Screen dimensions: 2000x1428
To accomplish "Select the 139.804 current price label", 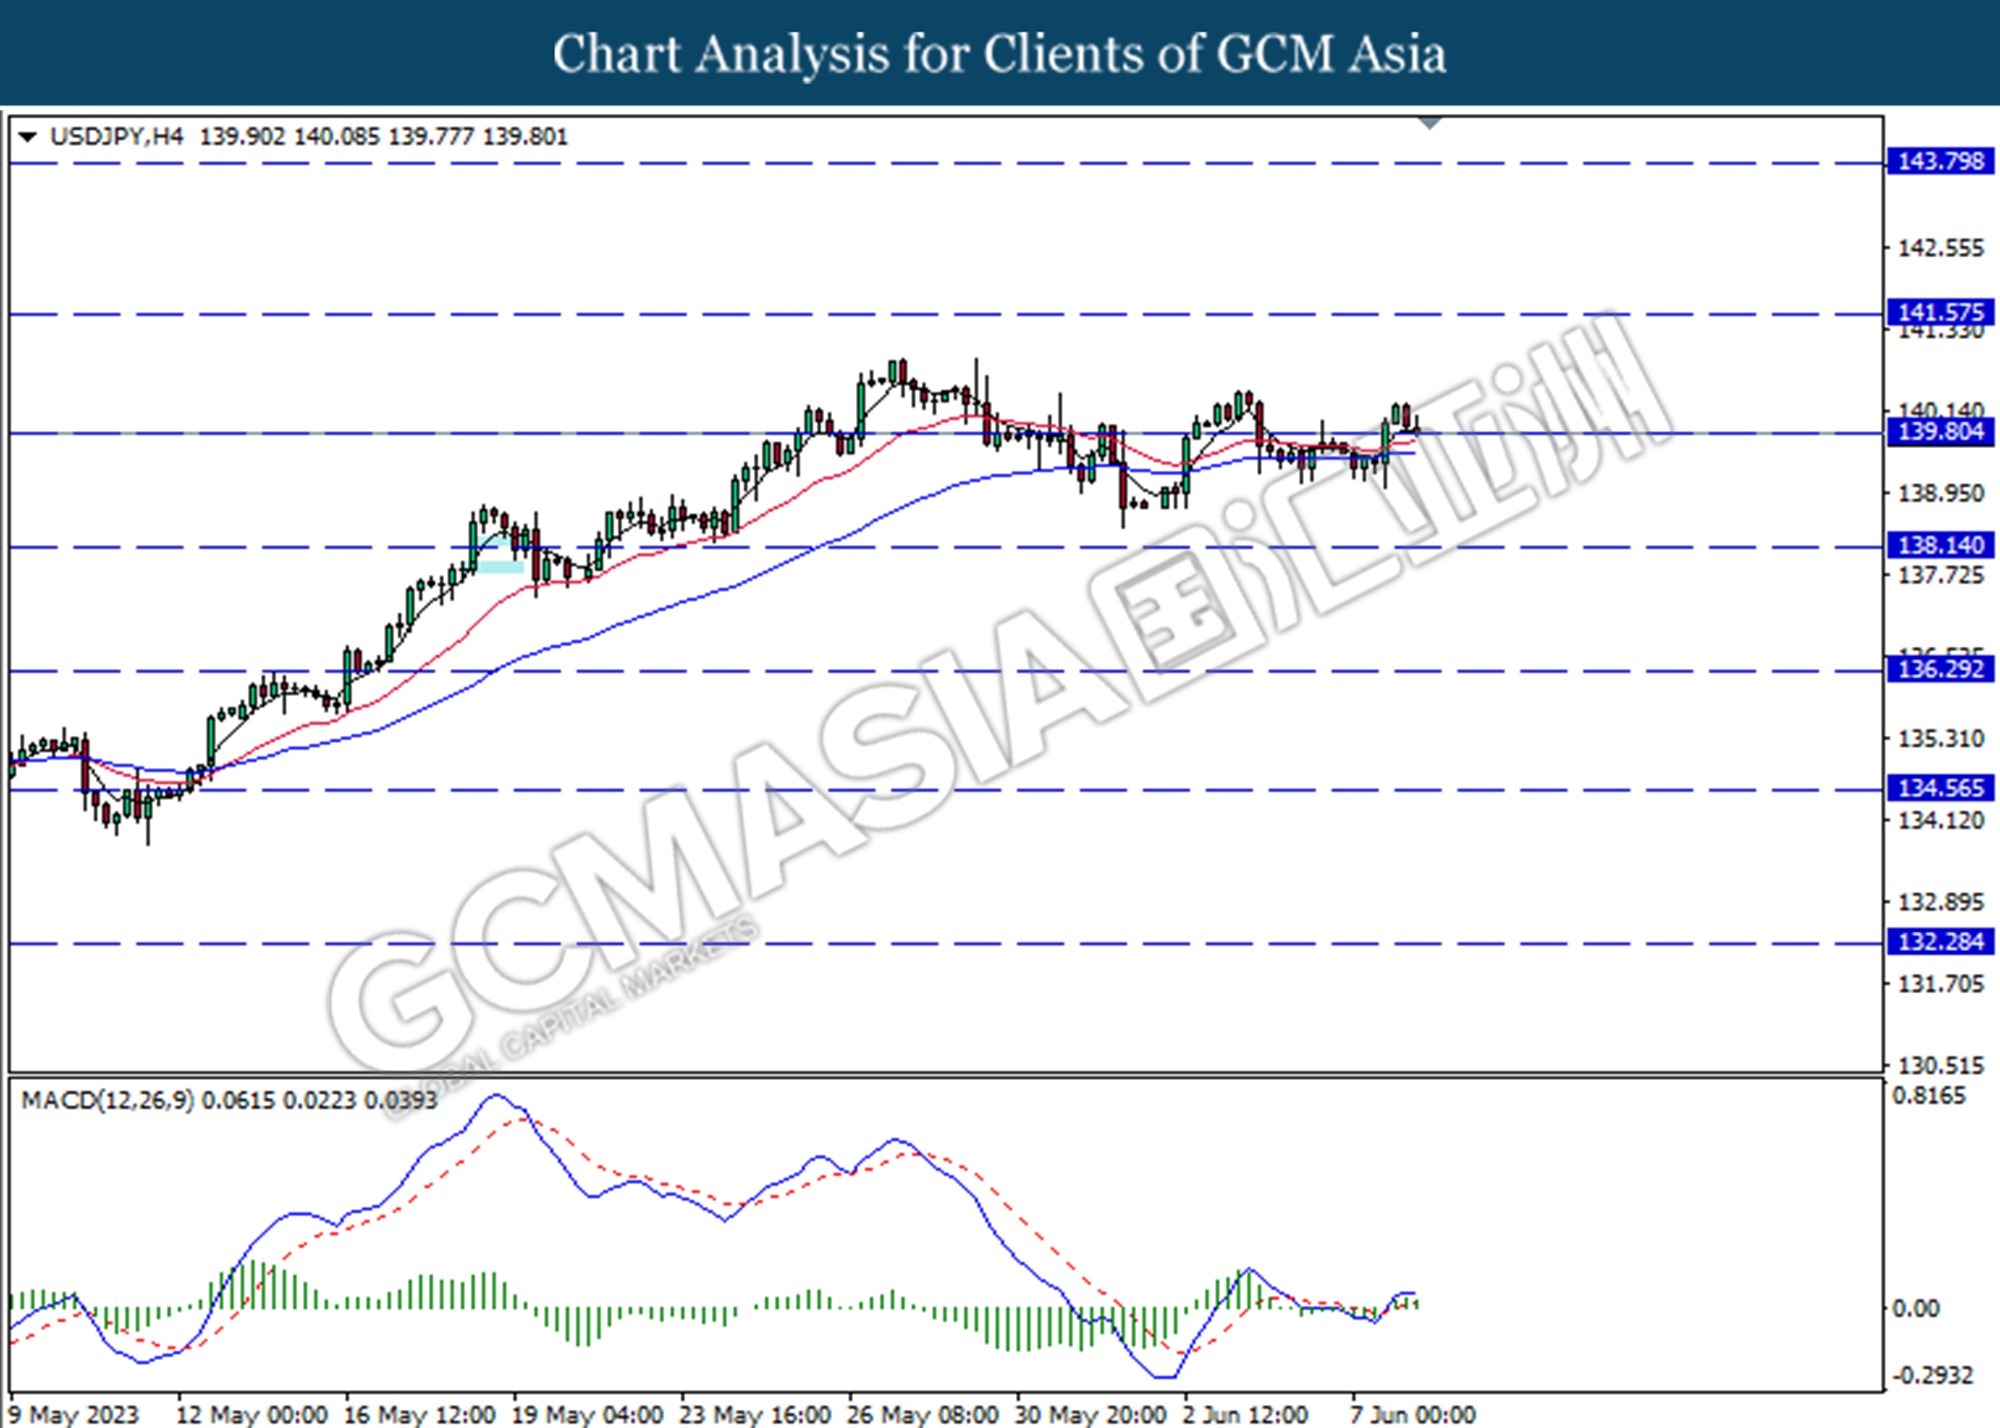I will [x=1940, y=432].
